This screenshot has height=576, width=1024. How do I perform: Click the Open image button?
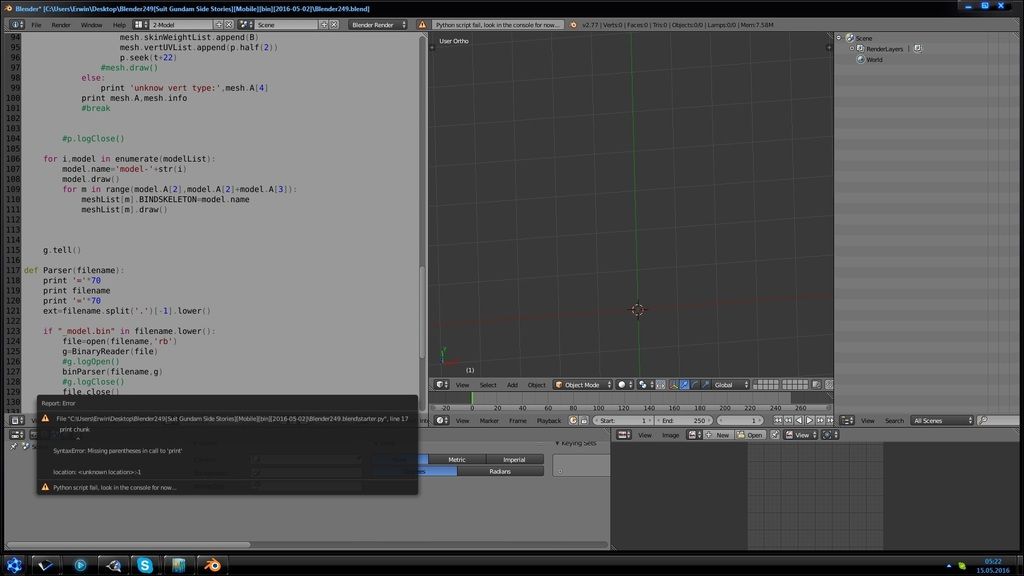pos(750,435)
